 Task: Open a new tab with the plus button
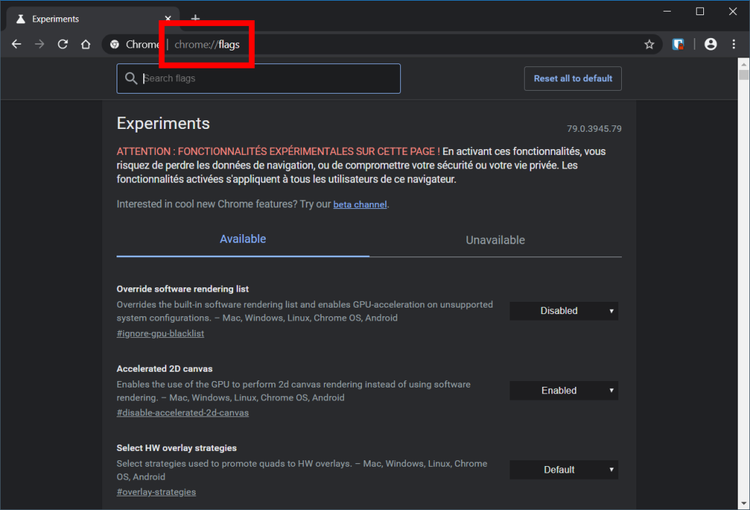(195, 18)
